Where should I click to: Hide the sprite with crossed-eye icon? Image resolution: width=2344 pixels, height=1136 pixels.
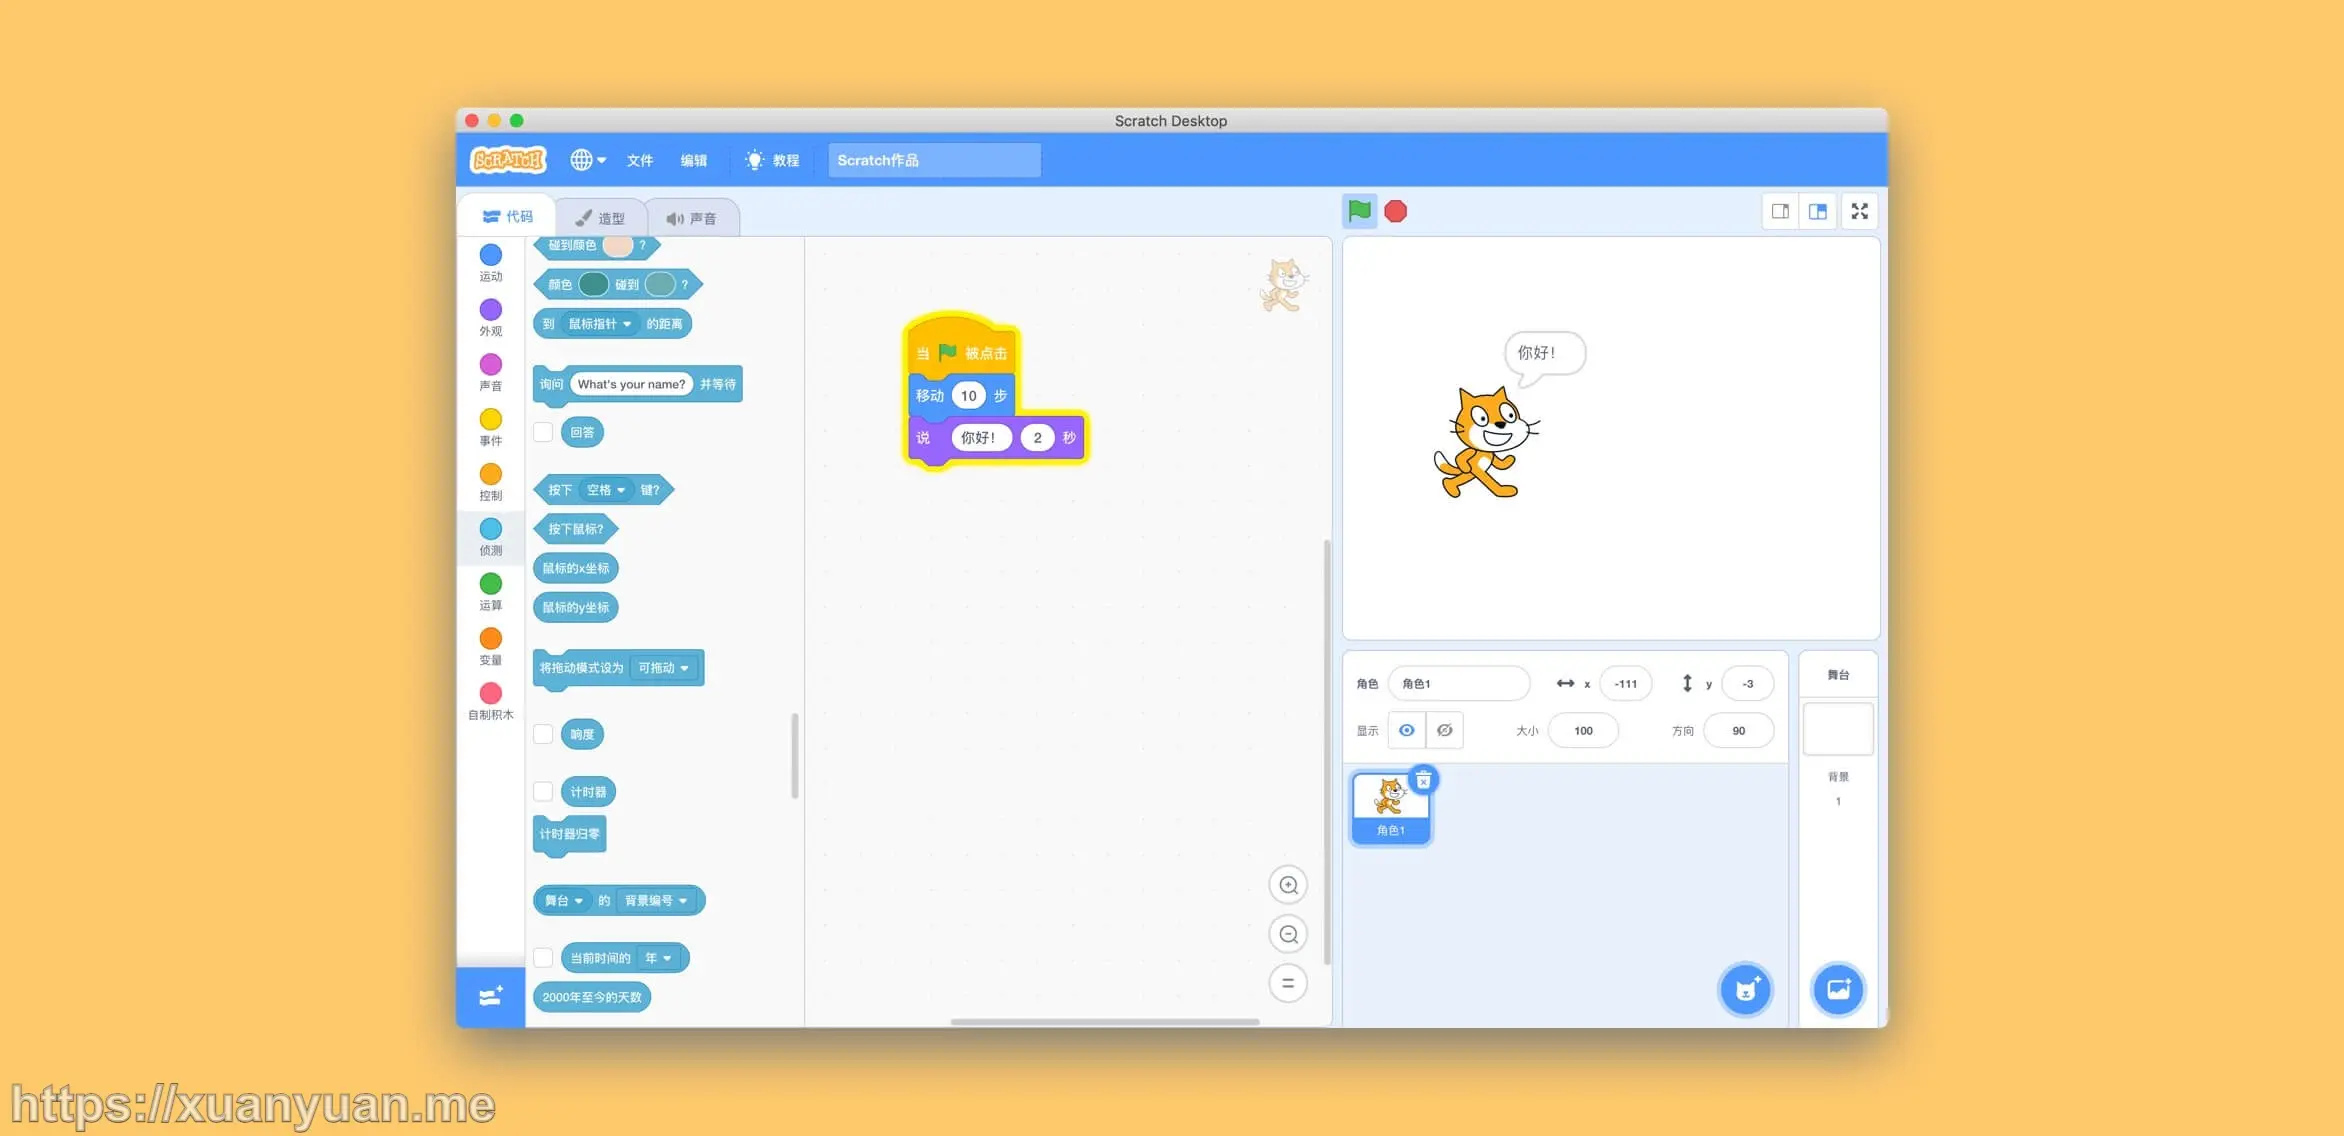1445,730
